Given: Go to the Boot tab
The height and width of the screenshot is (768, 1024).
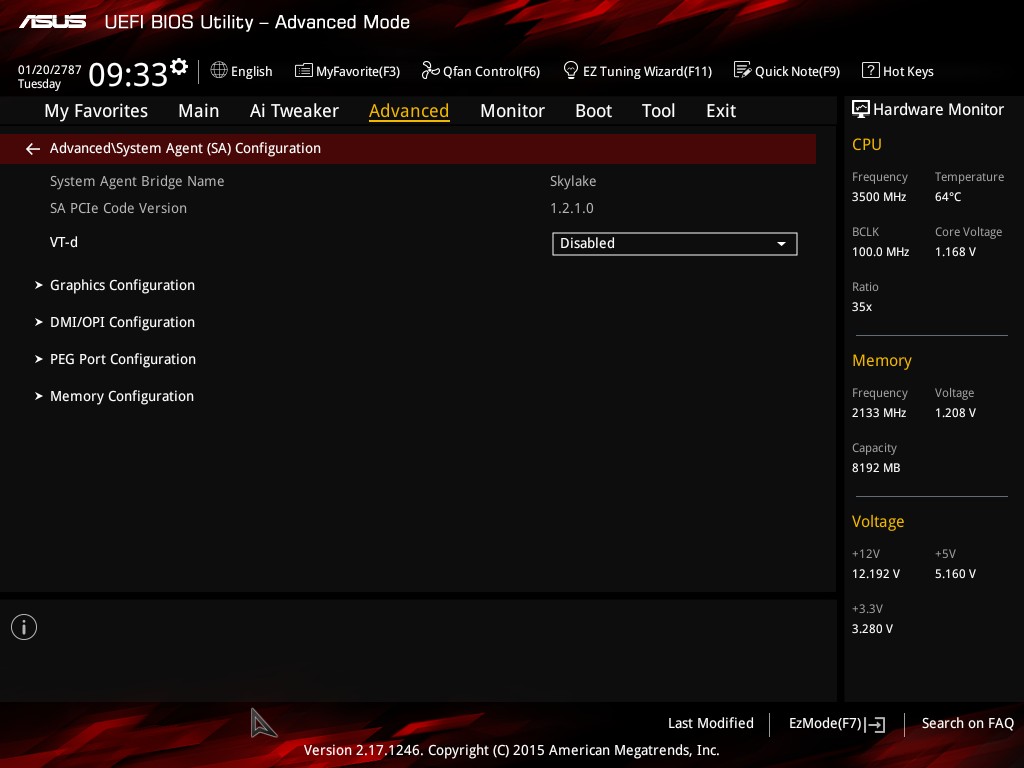Looking at the screenshot, I should point(594,111).
